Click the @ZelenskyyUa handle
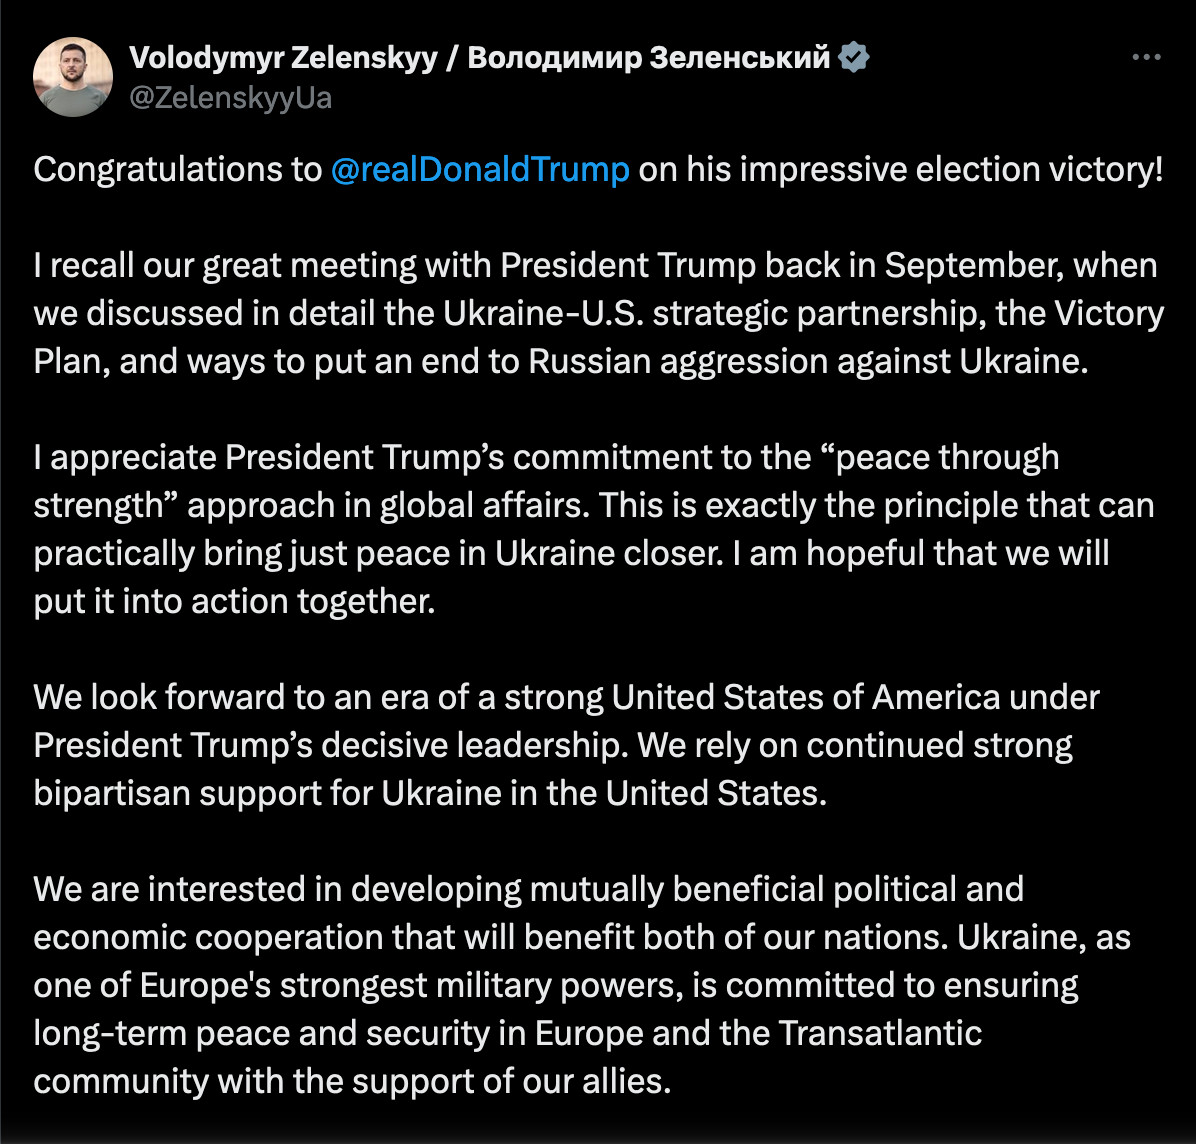 pyautogui.click(x=230, y=98)
